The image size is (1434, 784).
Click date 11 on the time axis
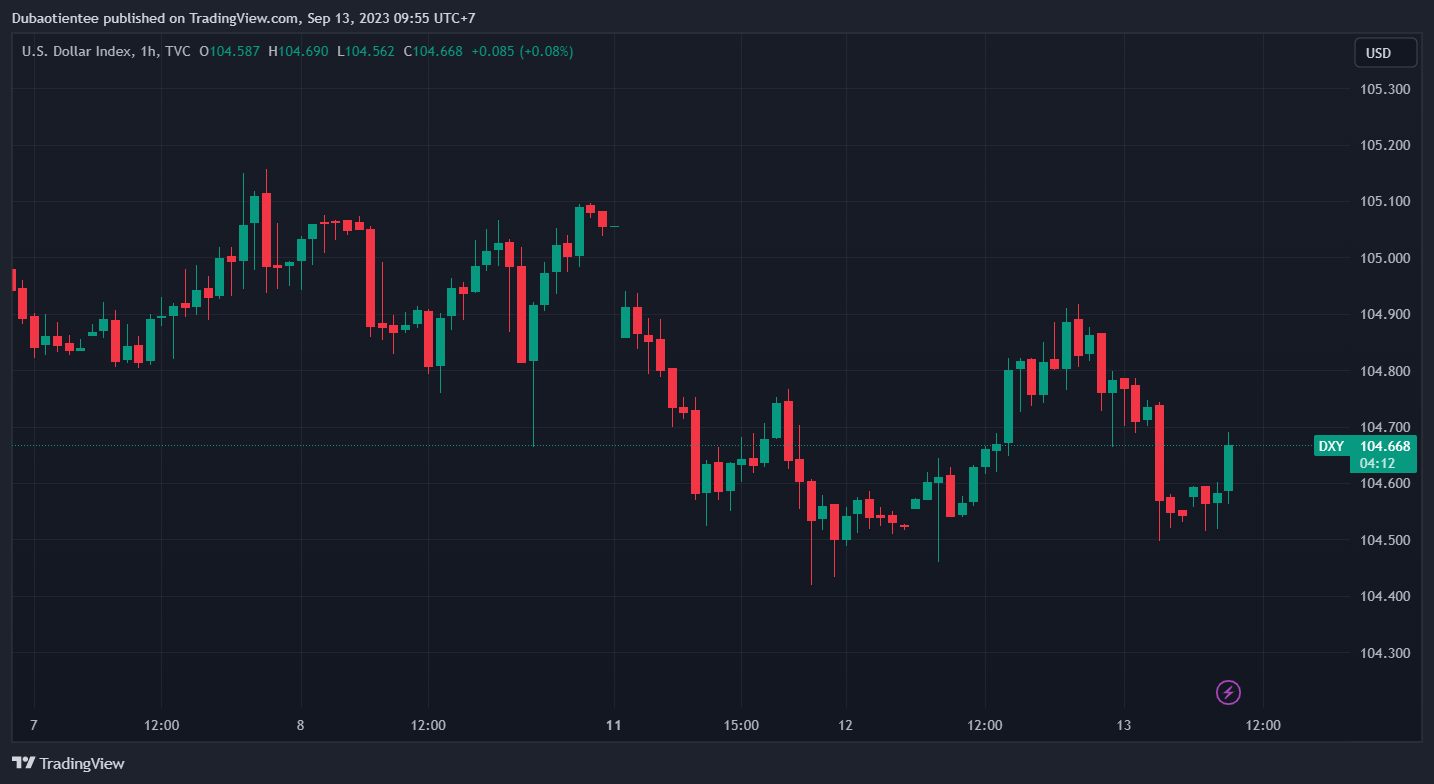tap(614, 725)
